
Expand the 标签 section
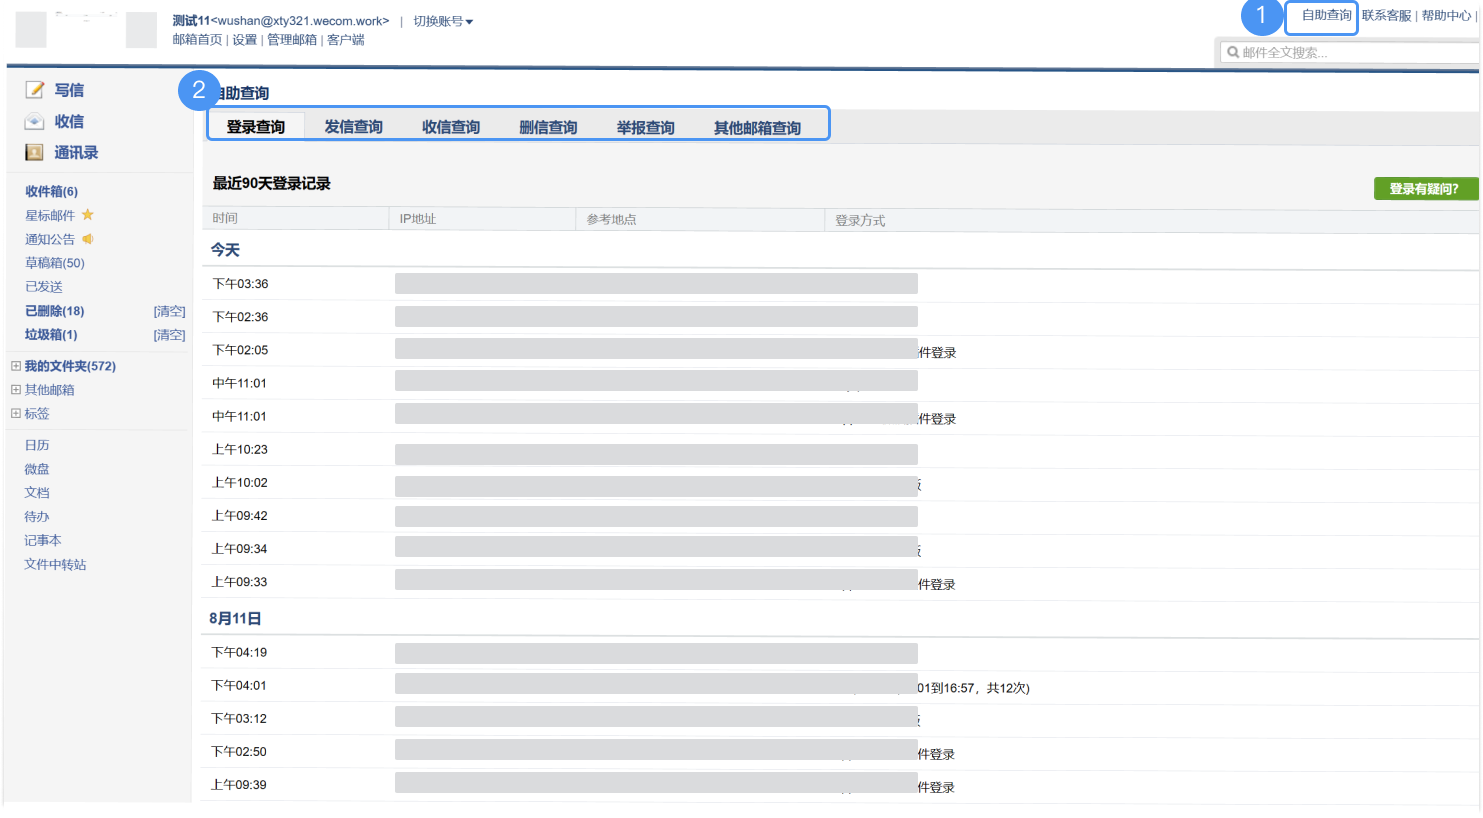coord(16,413)
